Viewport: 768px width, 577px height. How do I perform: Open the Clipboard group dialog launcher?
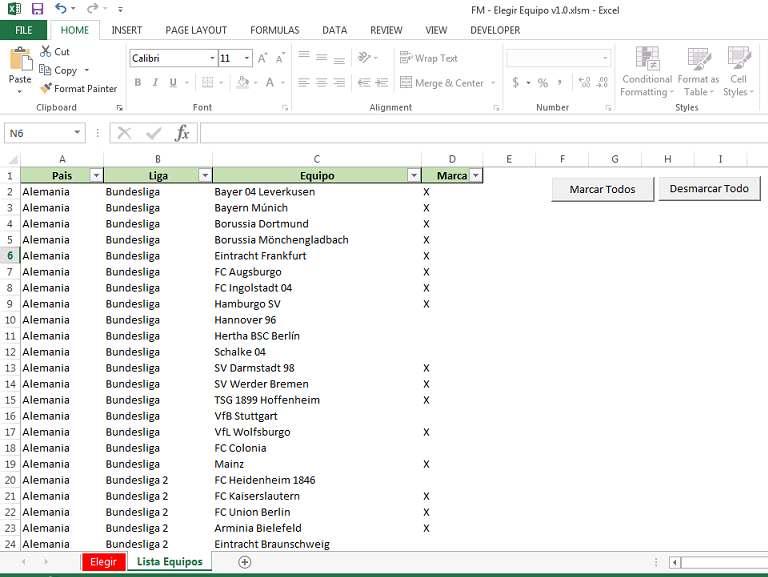119,107
